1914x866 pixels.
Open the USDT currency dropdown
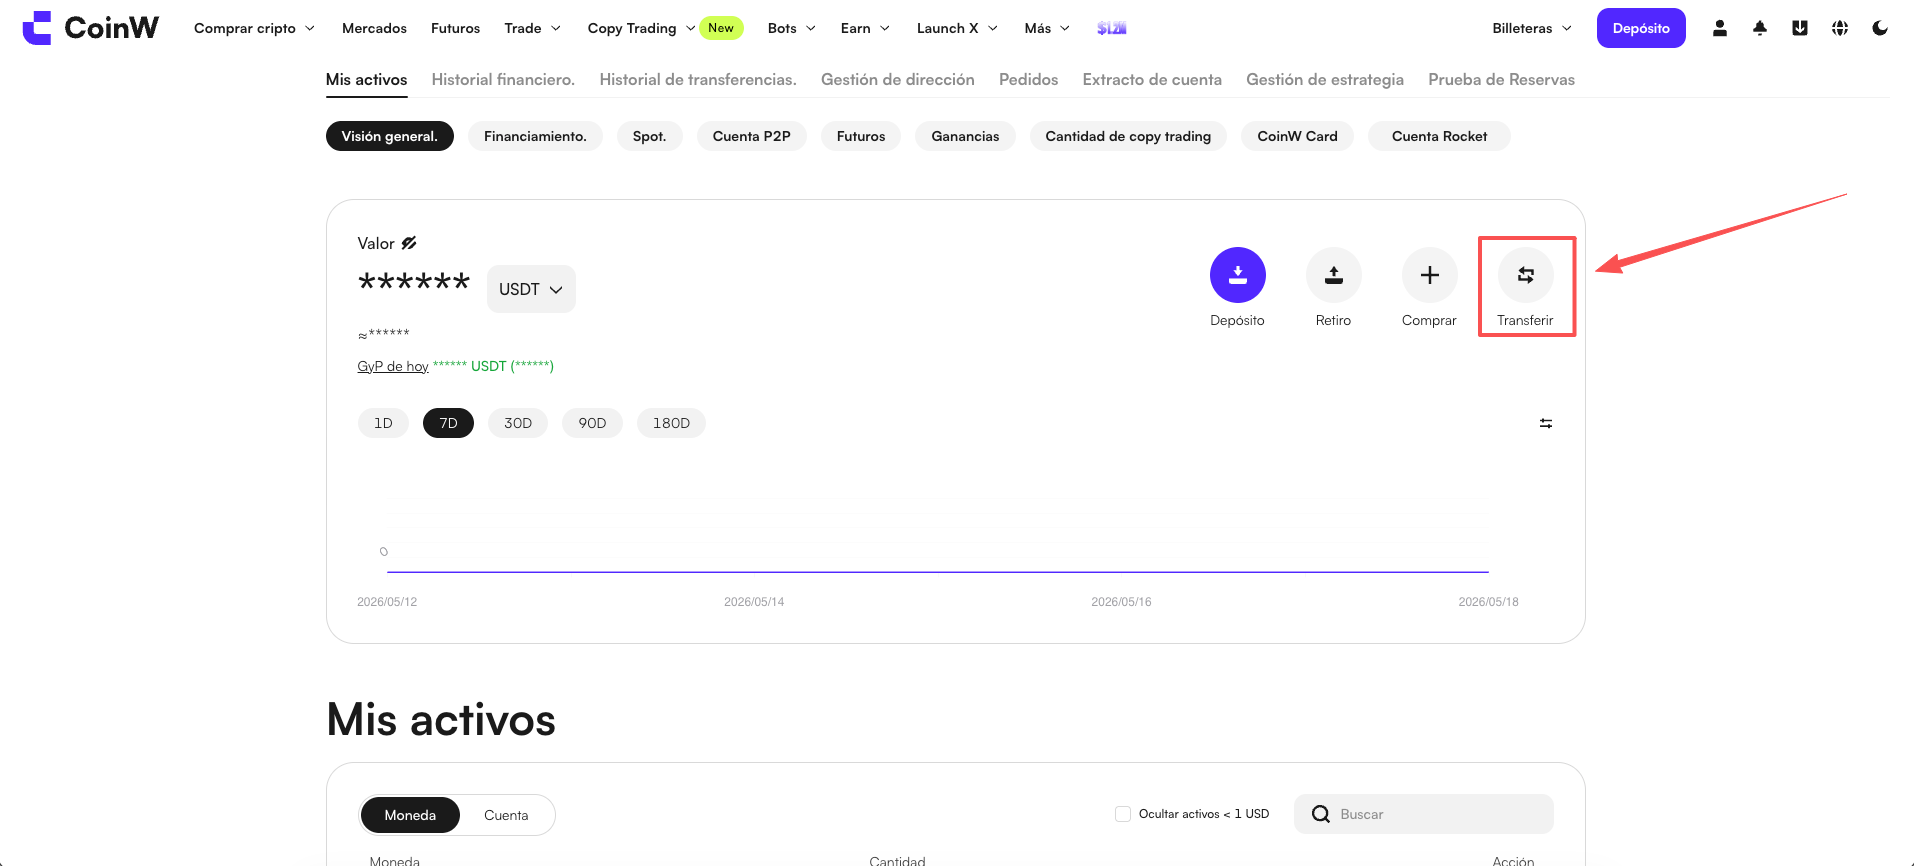tap(531, 289)
